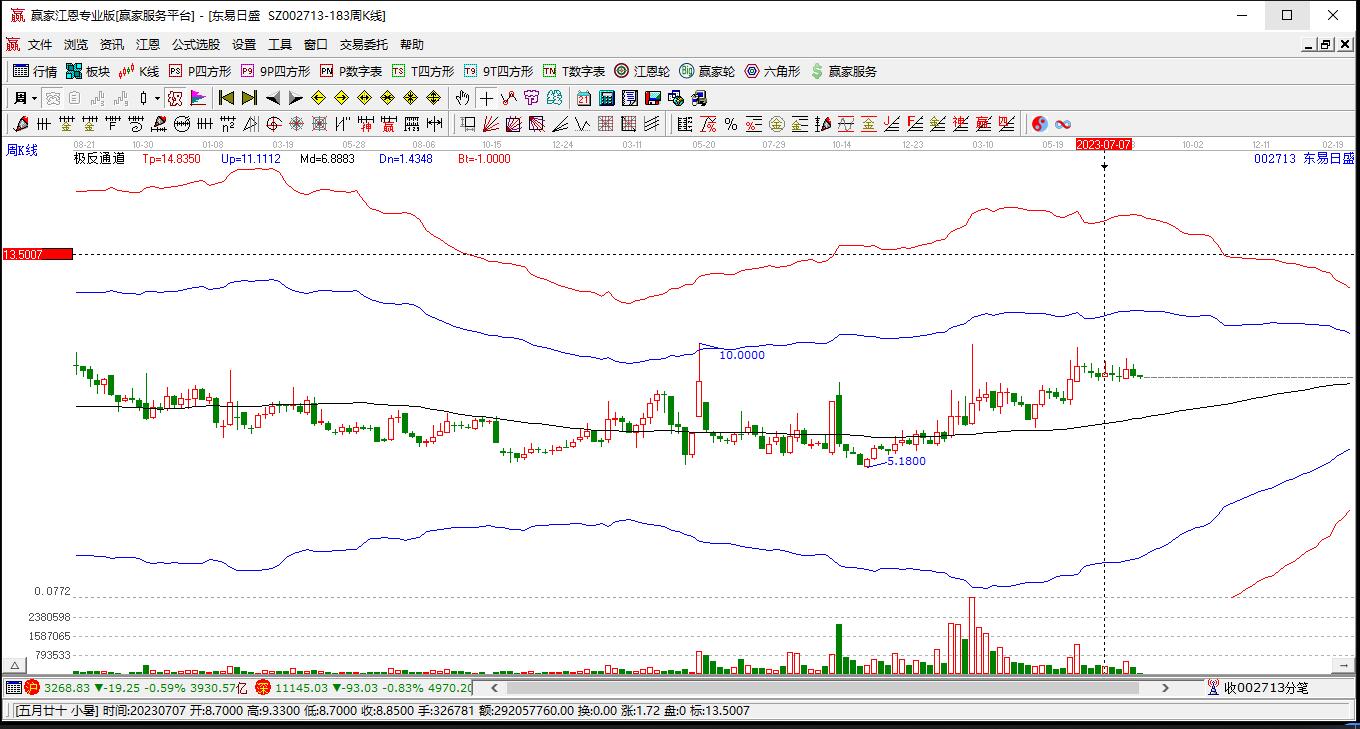Open the P数字表 number table

[x=351, y=71]
